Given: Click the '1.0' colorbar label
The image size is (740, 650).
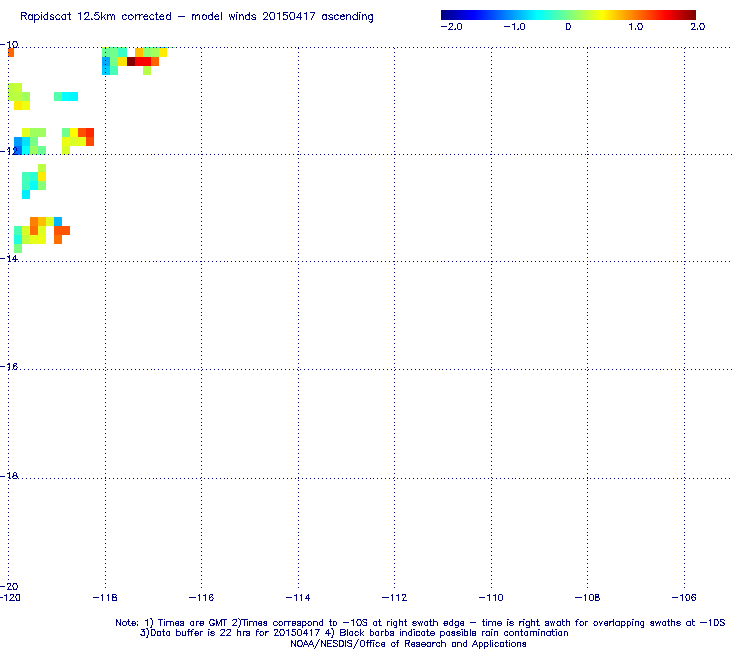Looking at the screenshot, I should [x=636, y=27].
